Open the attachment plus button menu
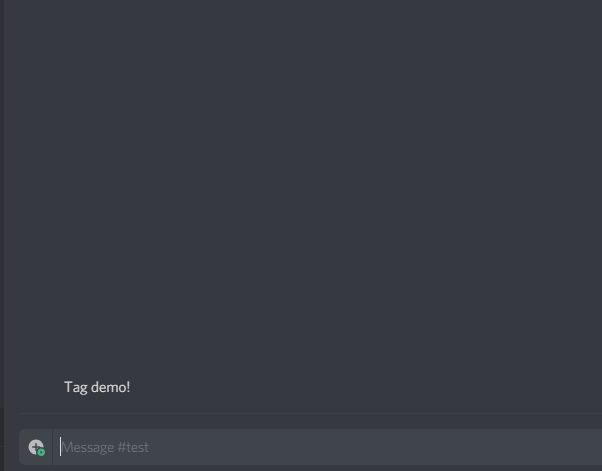Screen dimensions: 602x471 pyautogui.click(x=36, y=447)
